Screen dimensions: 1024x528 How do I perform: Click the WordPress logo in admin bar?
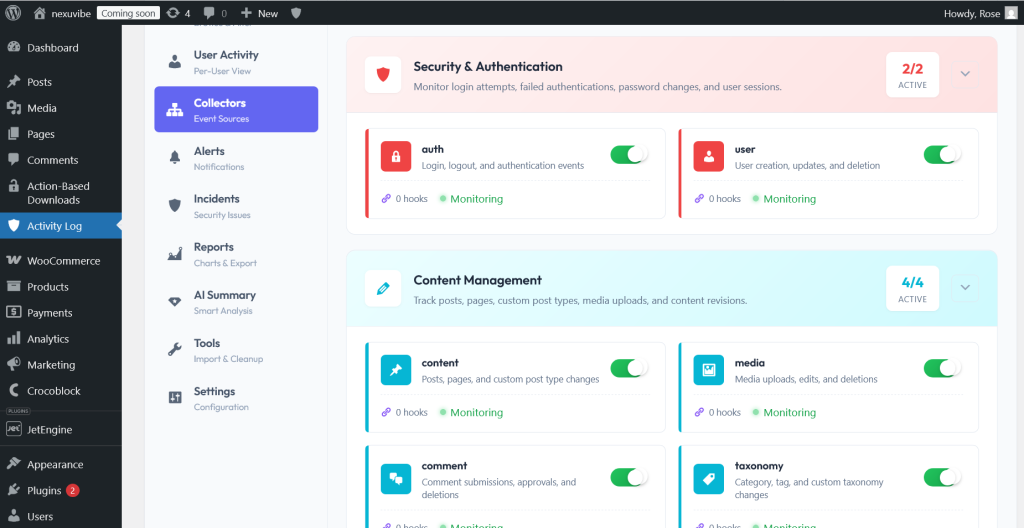coord(13,13)
